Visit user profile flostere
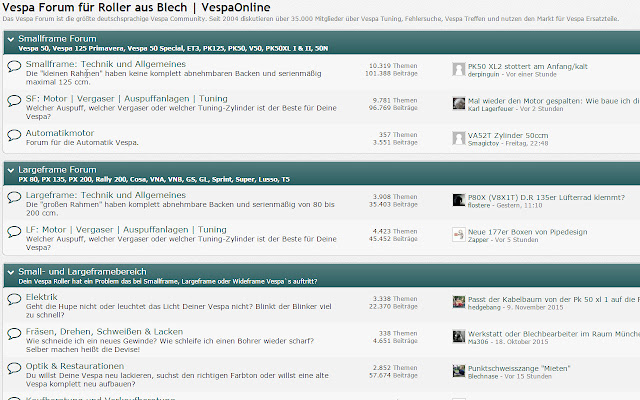The image size is (640, 400). [x=479, y=205]
